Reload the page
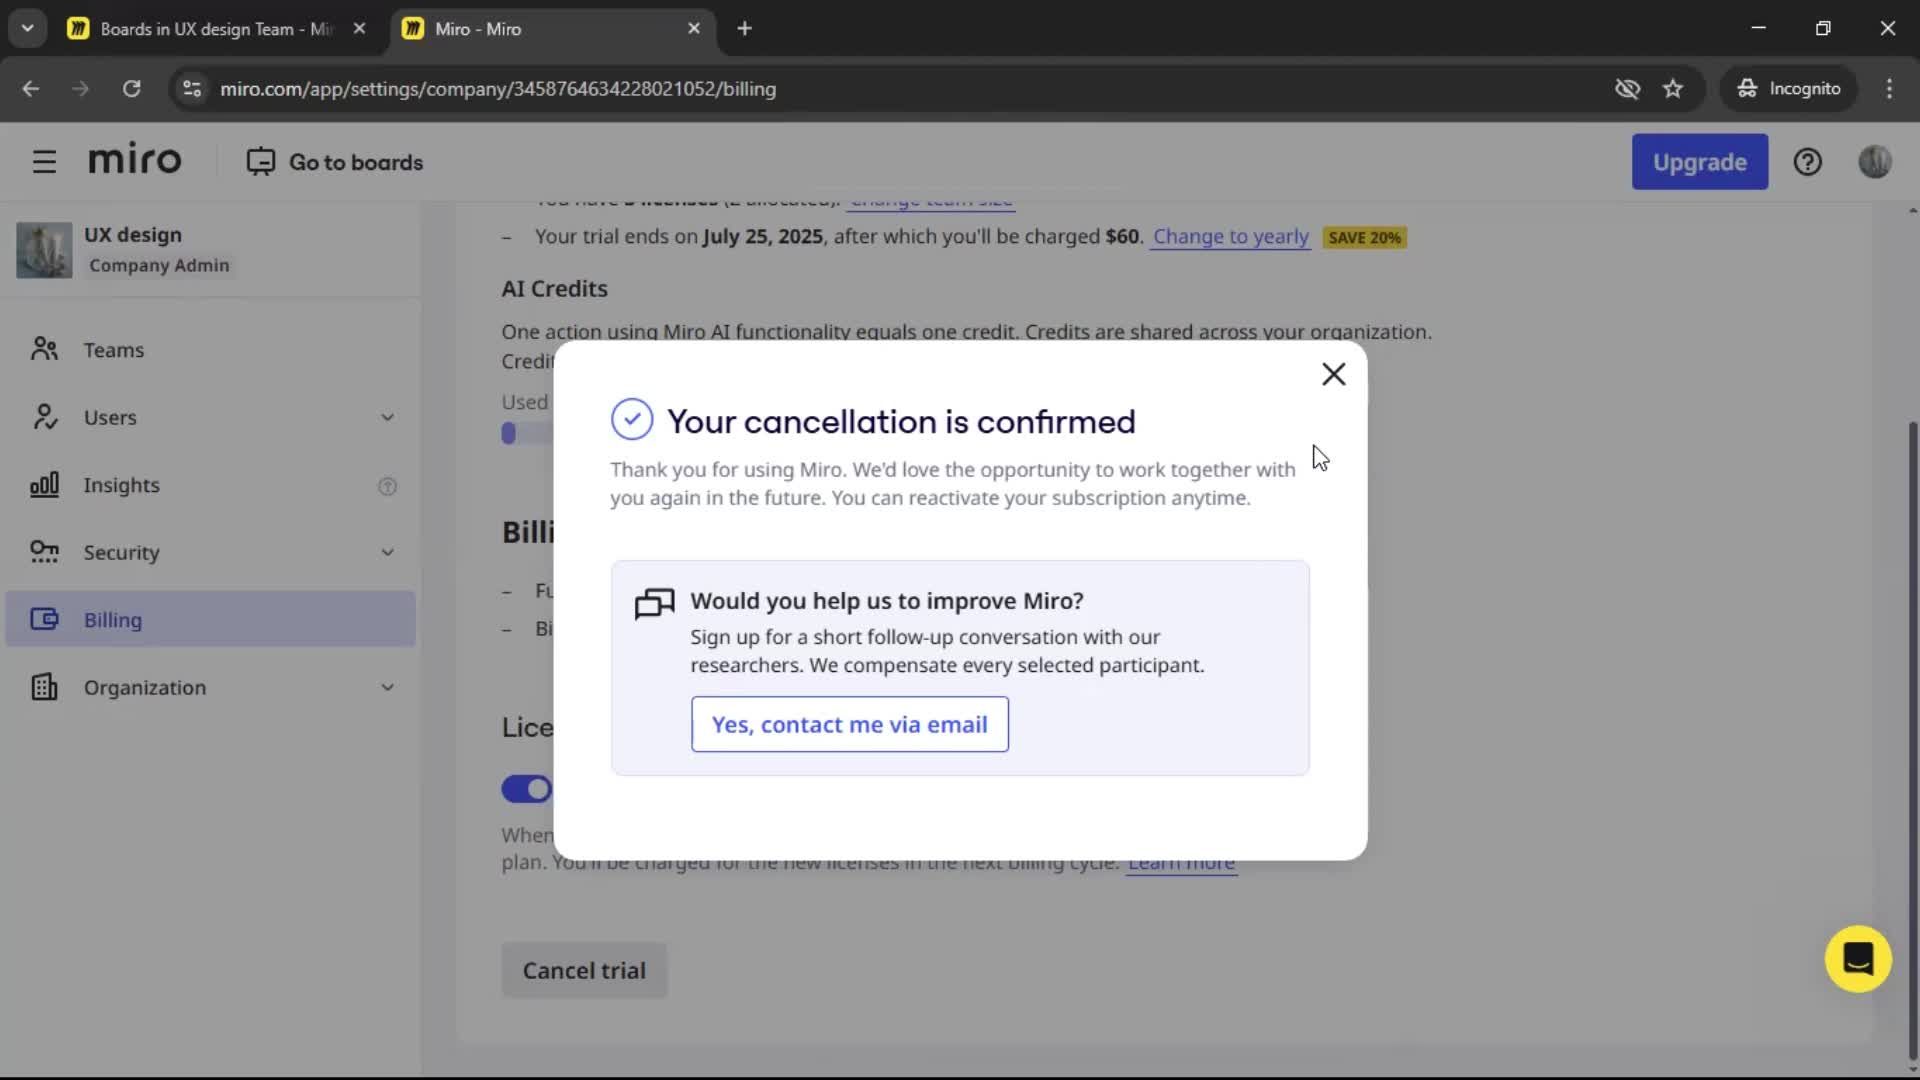 131,89
